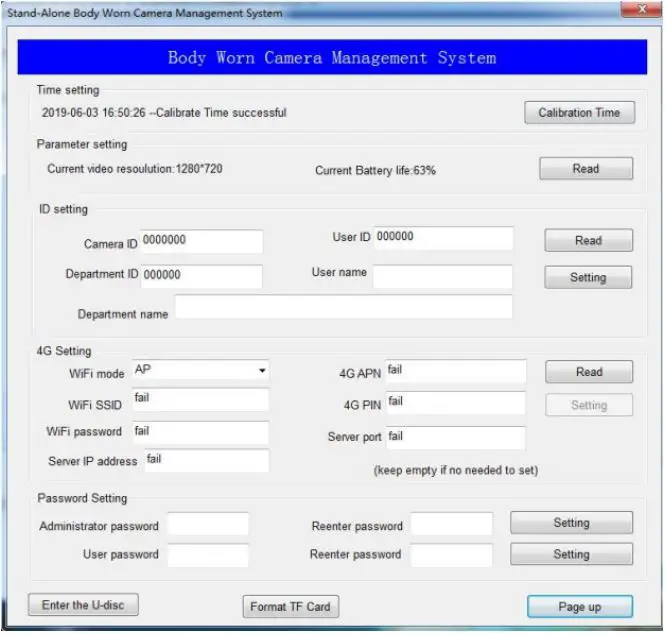Click the keep empty if no needed note
The image size is (666, 635).
[x=456, y=470]
